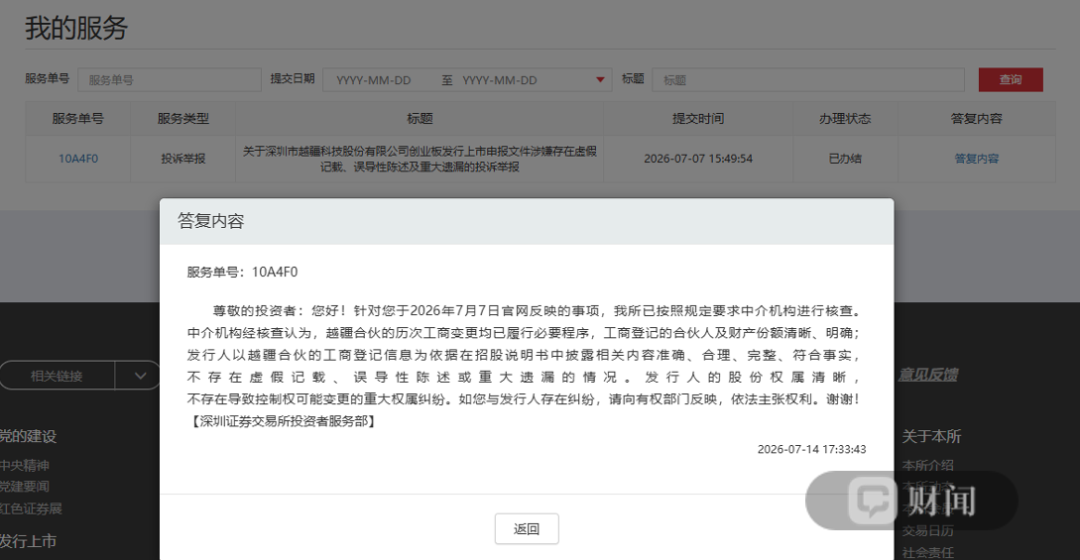Click the 返回 button in the dialog
The image size is (1080, 560).
(526, 528)
